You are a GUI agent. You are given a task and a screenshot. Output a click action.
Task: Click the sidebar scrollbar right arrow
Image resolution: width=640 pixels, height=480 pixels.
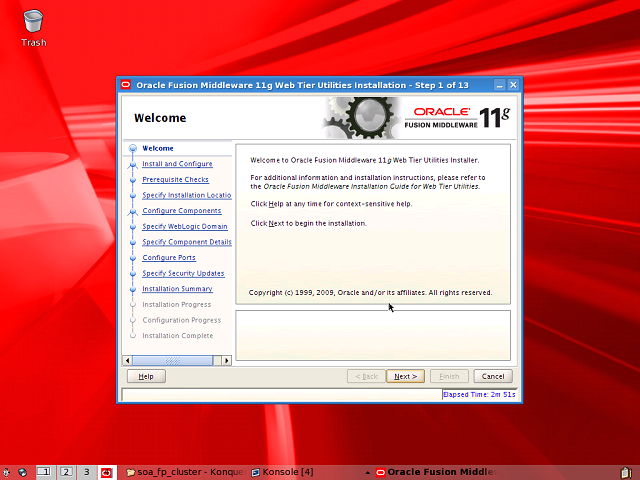227,360
